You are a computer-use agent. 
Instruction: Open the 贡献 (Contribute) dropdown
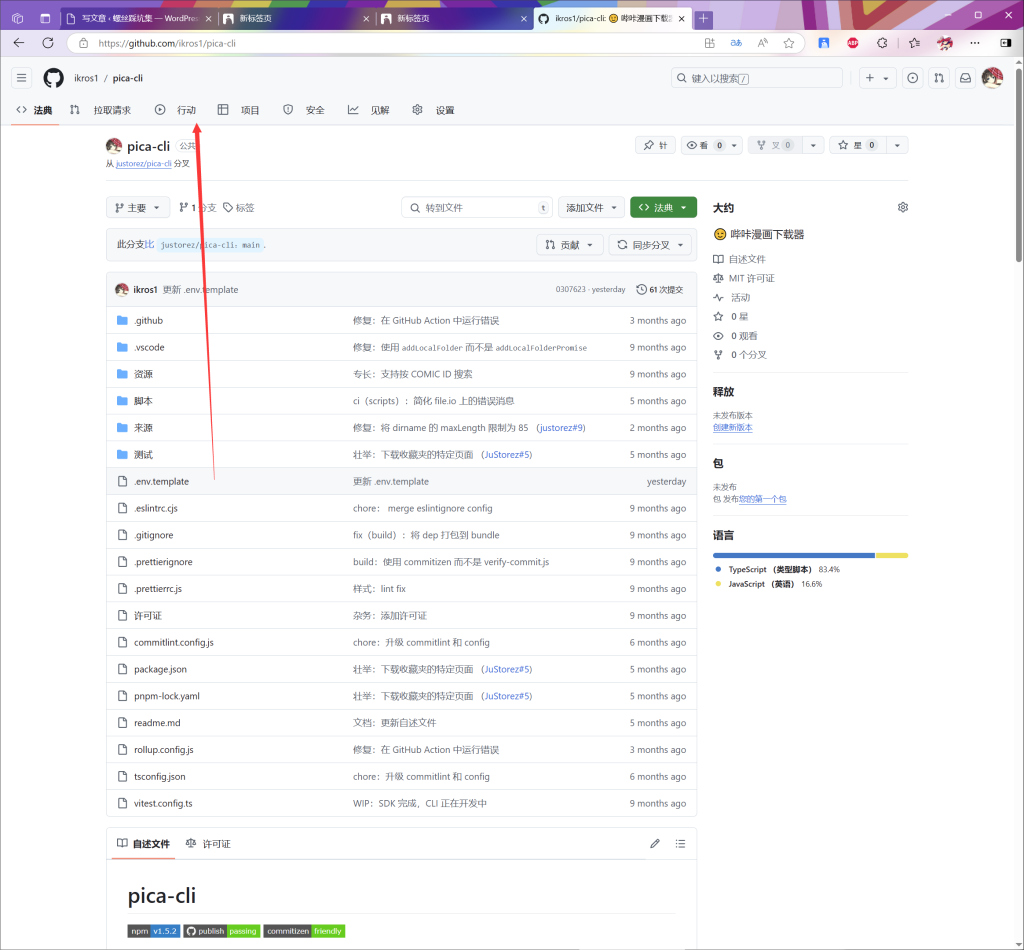click(x=569, y=245)
